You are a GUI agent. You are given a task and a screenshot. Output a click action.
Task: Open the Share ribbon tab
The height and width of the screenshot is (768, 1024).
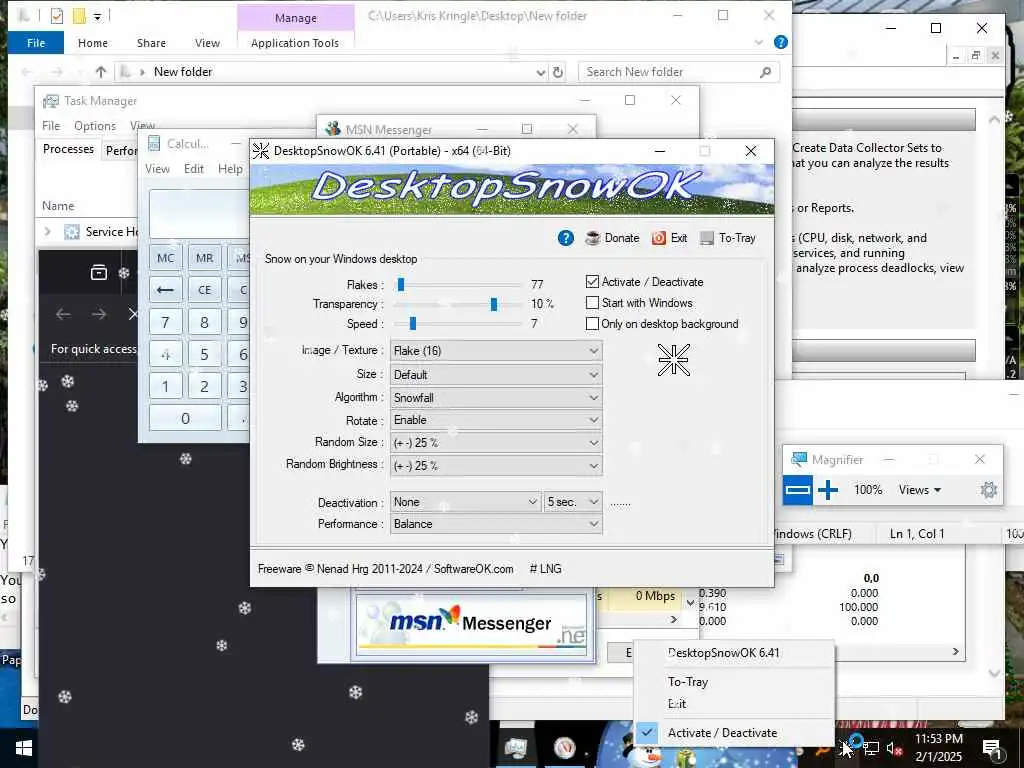pyautogui.click(x=152, y=43)
